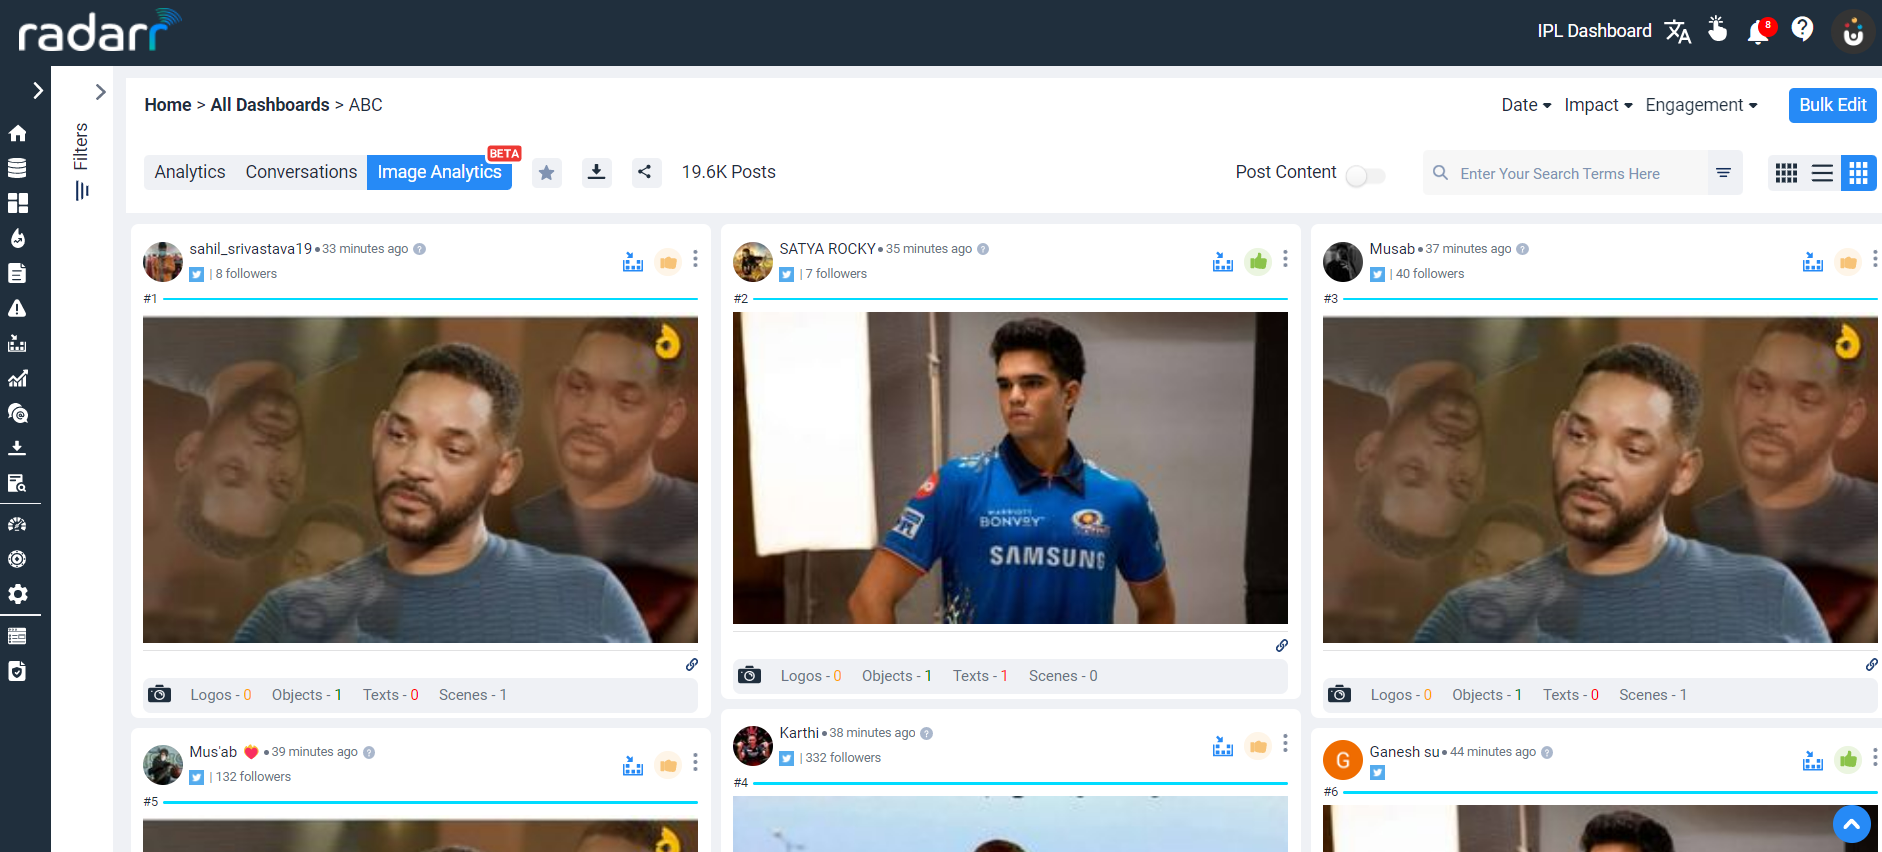Screen dimensions: 1882x852
Task: Click the Radarr logo
Action: click(99, 31)
